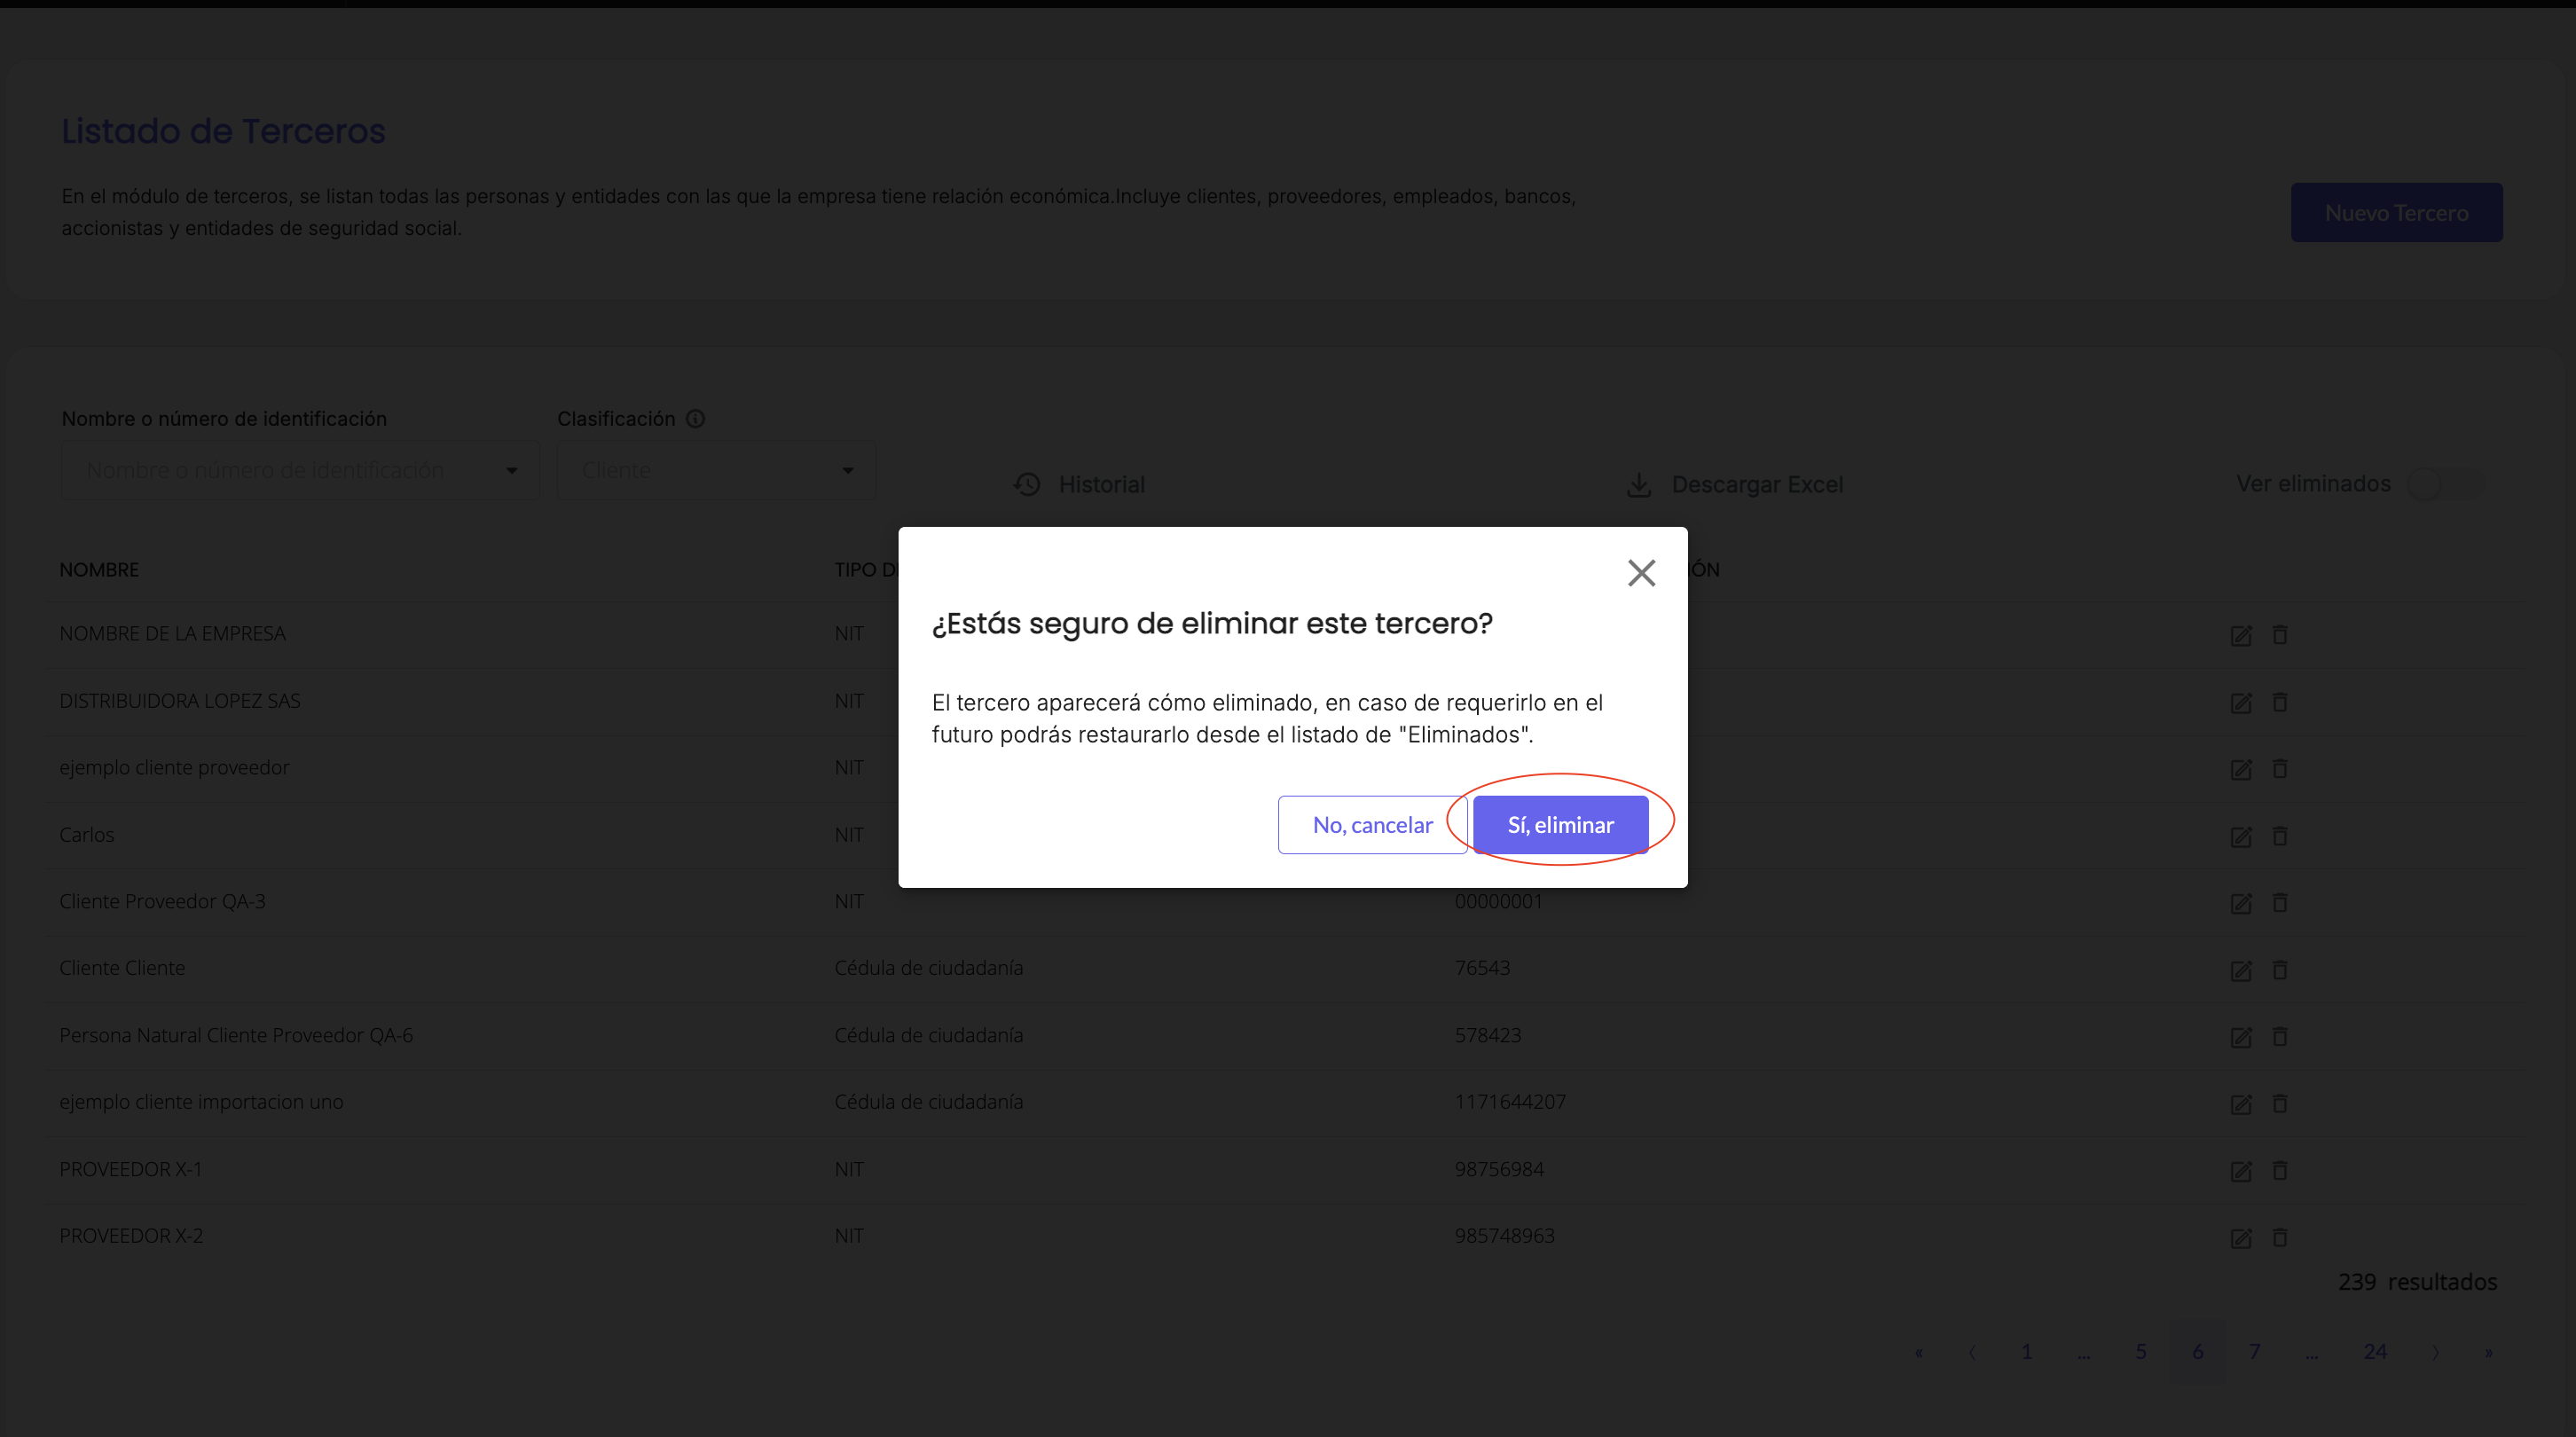Viewport: 2576px width, 1437px height.
Task: Delete PROVEEDOR X-2 row
Action: coord(2279,1237)
